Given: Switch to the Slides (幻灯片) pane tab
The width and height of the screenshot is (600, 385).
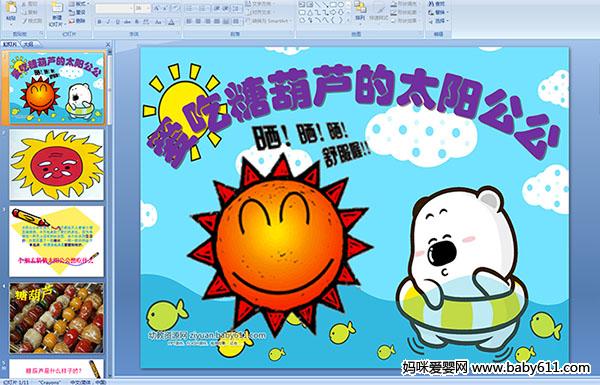Looking at the screenshot, I should (10, 44).
